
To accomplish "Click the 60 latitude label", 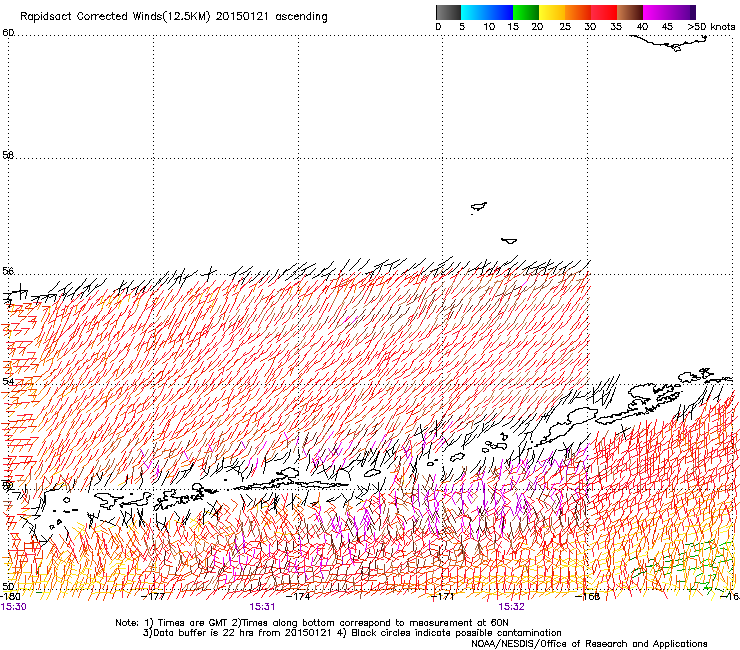I will coord(8,33).
